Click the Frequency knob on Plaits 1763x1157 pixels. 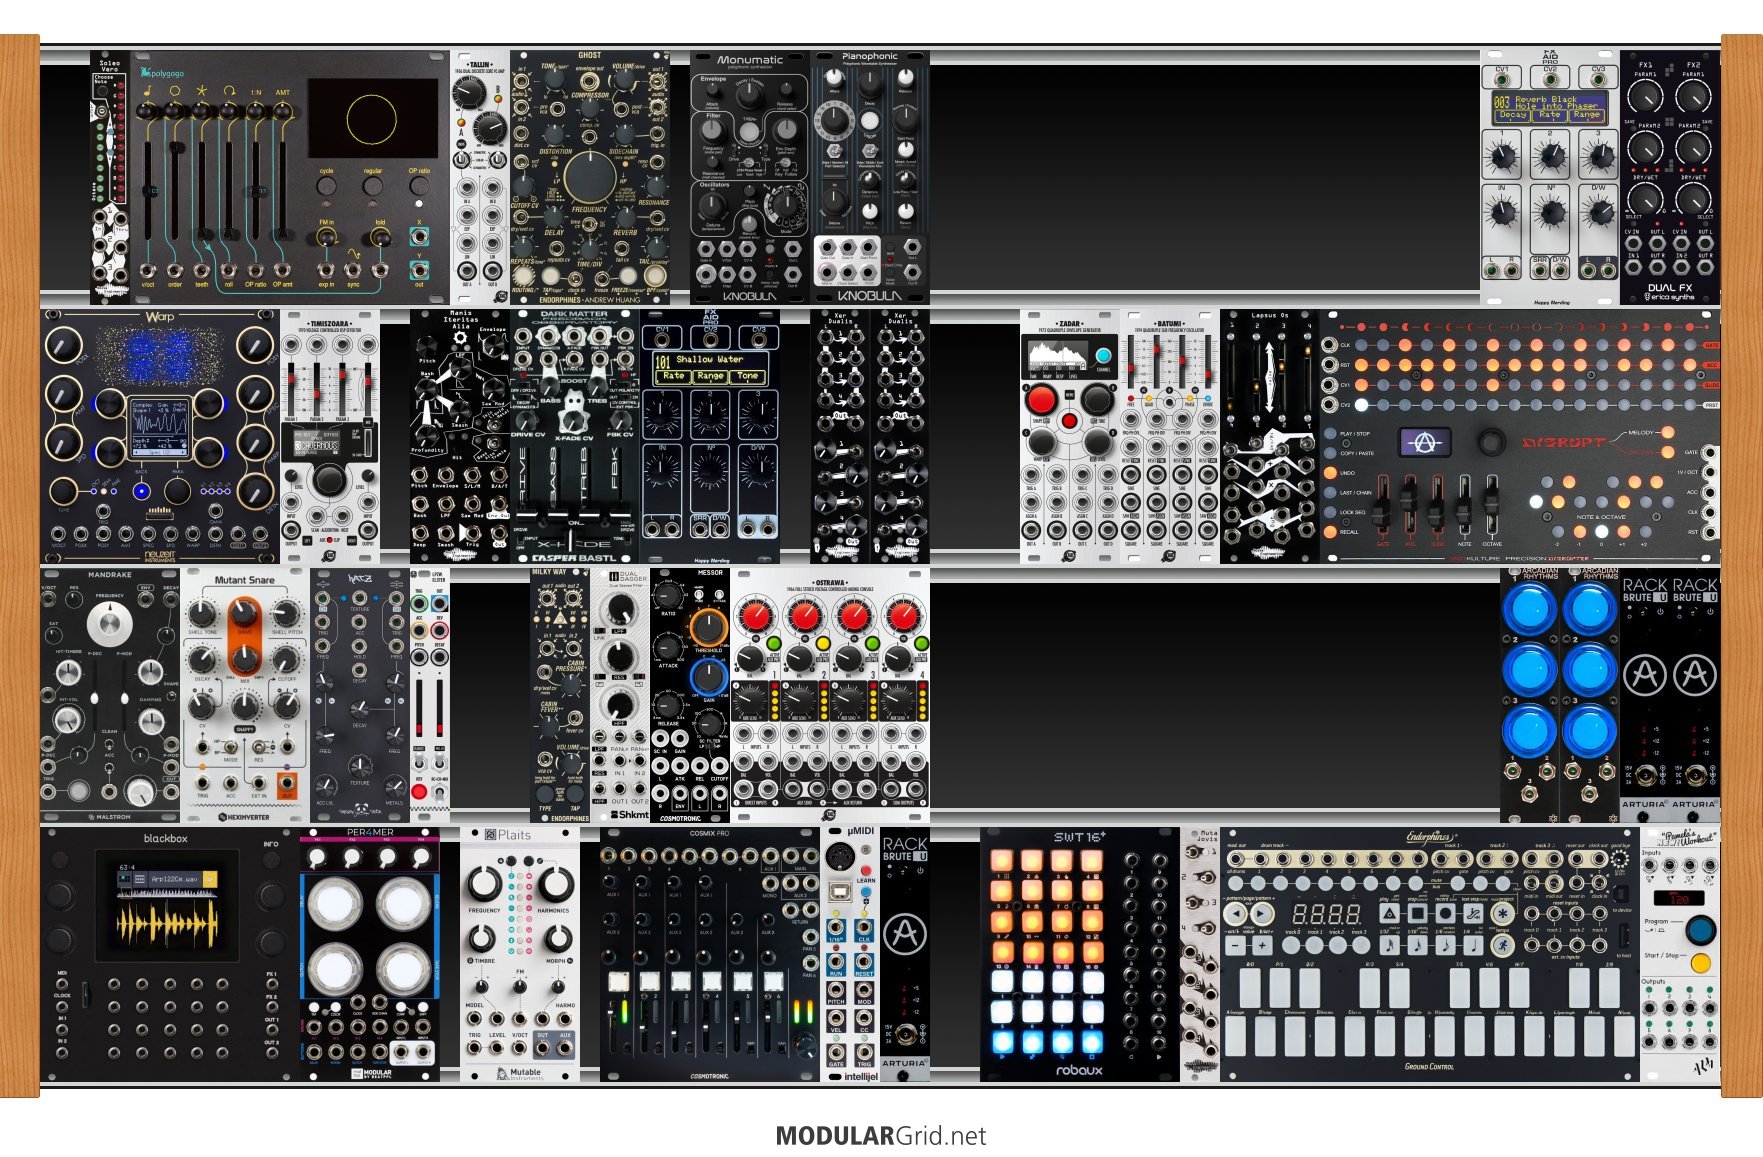coord(485,884)
